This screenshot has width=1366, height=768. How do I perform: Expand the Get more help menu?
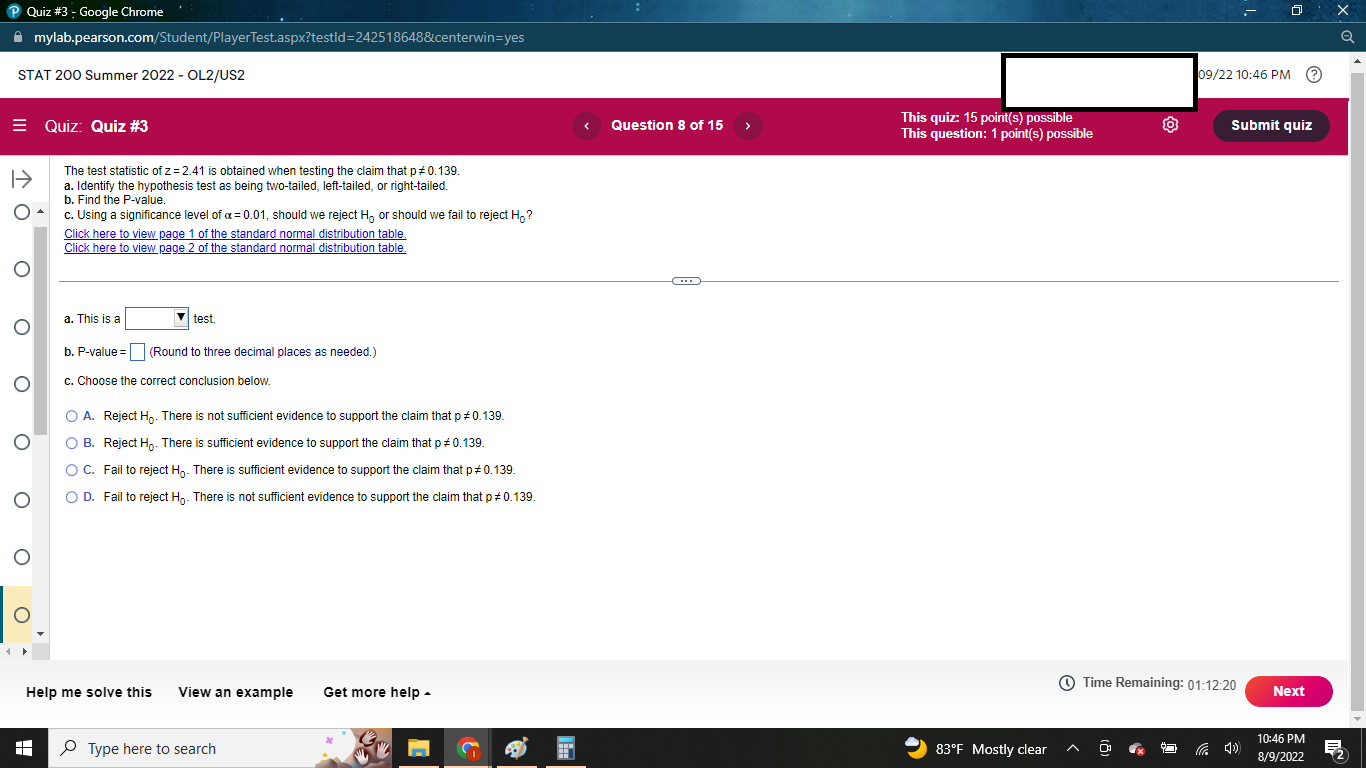pos(377,692)
